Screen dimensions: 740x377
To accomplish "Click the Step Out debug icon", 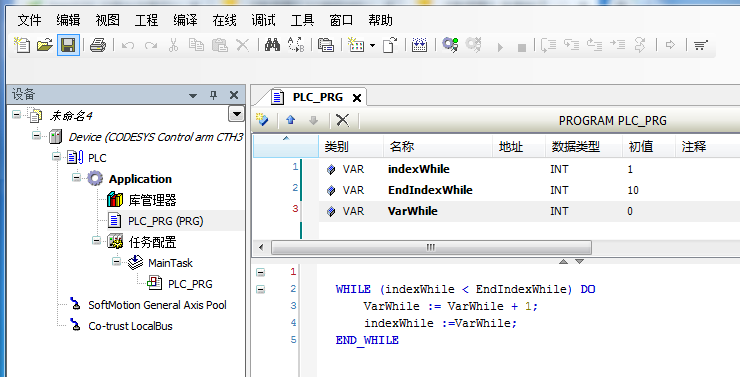I will coord(595,45).
